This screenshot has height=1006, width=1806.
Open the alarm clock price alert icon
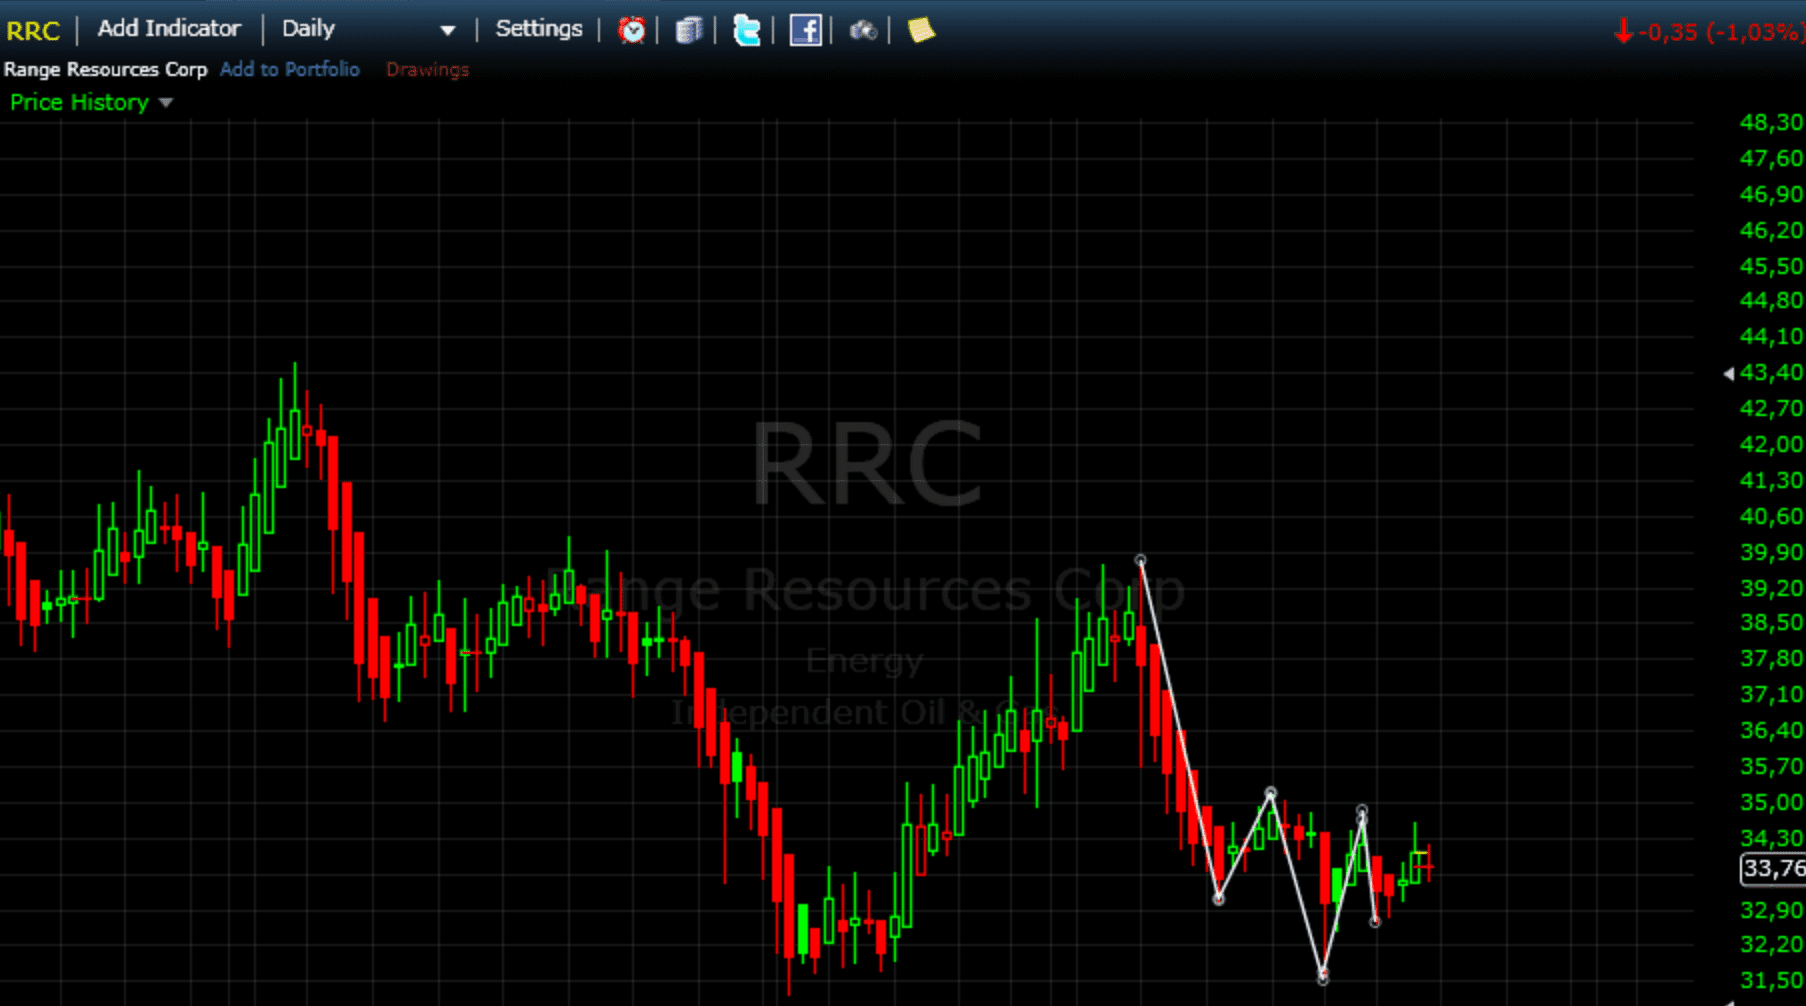pyautogui.click(x=631, y=30)
